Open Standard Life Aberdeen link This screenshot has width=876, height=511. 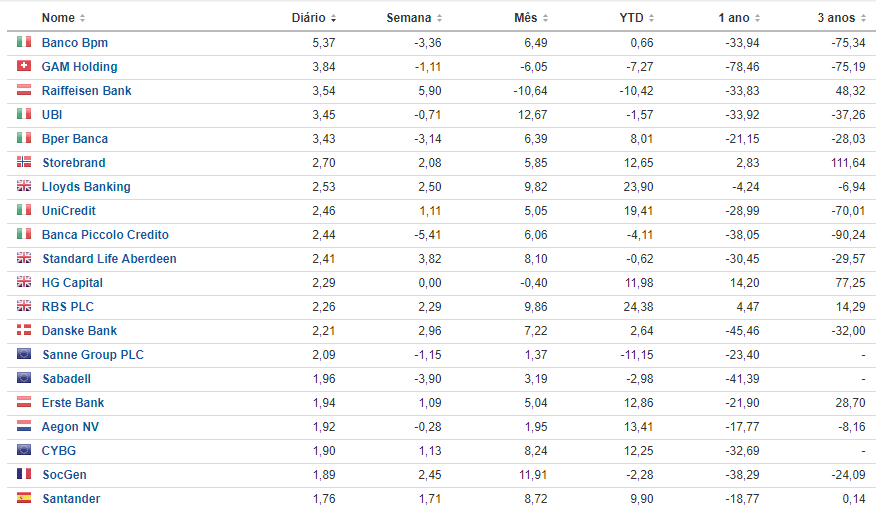(110, 259)
